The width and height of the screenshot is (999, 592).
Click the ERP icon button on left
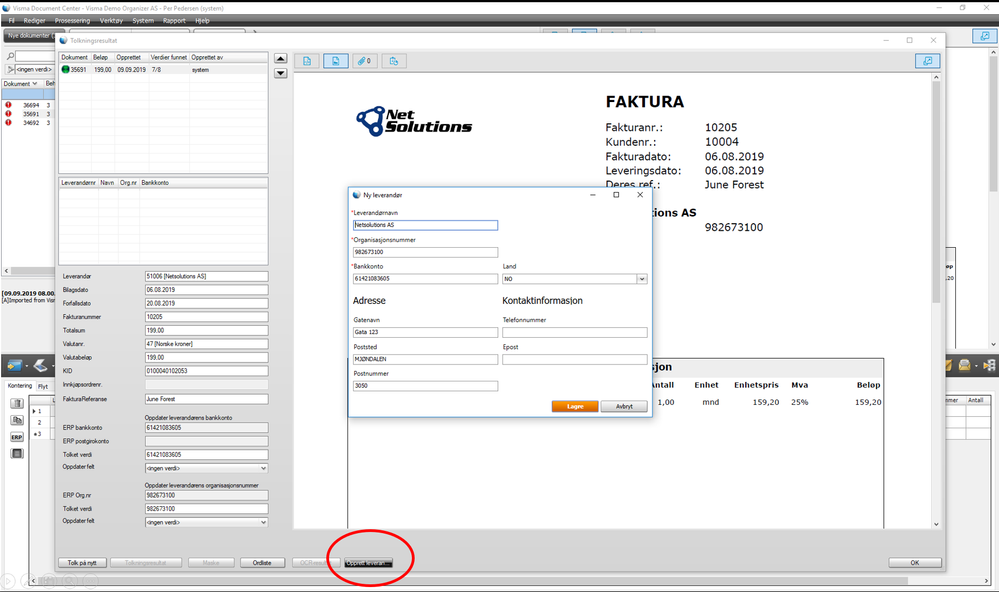tap(17, 437)
